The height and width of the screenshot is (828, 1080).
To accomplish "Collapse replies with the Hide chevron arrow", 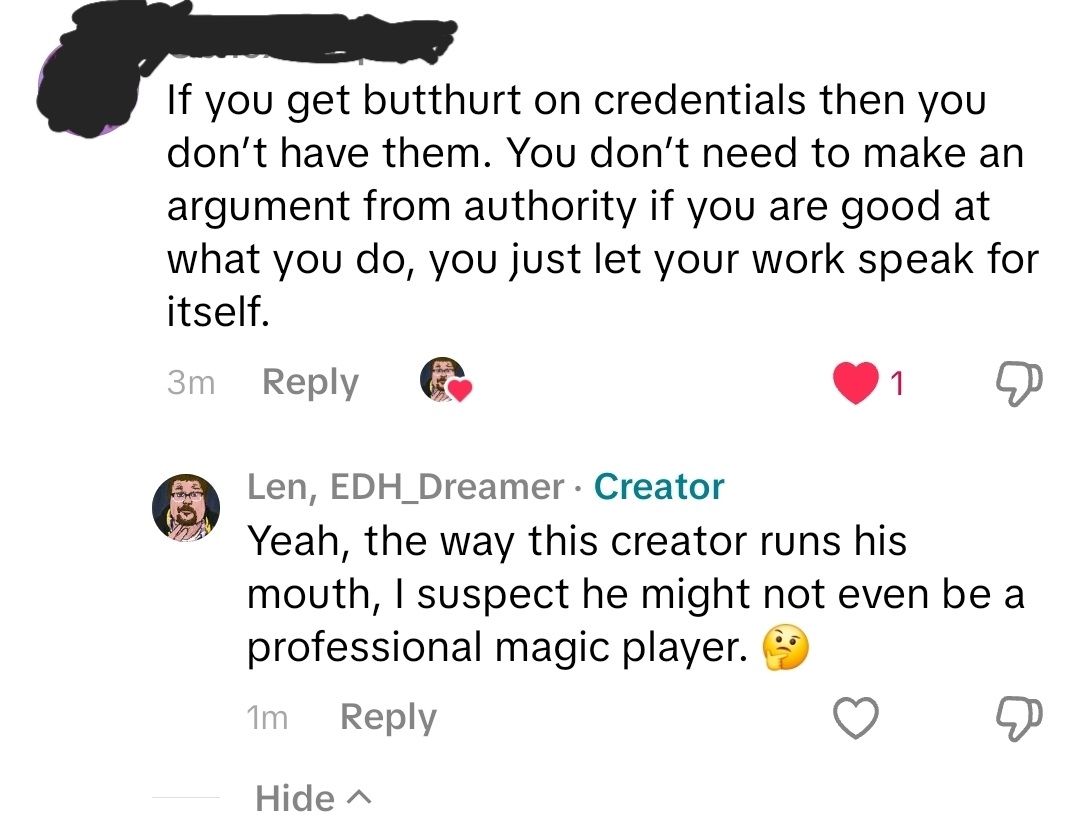I will point(357,799).
